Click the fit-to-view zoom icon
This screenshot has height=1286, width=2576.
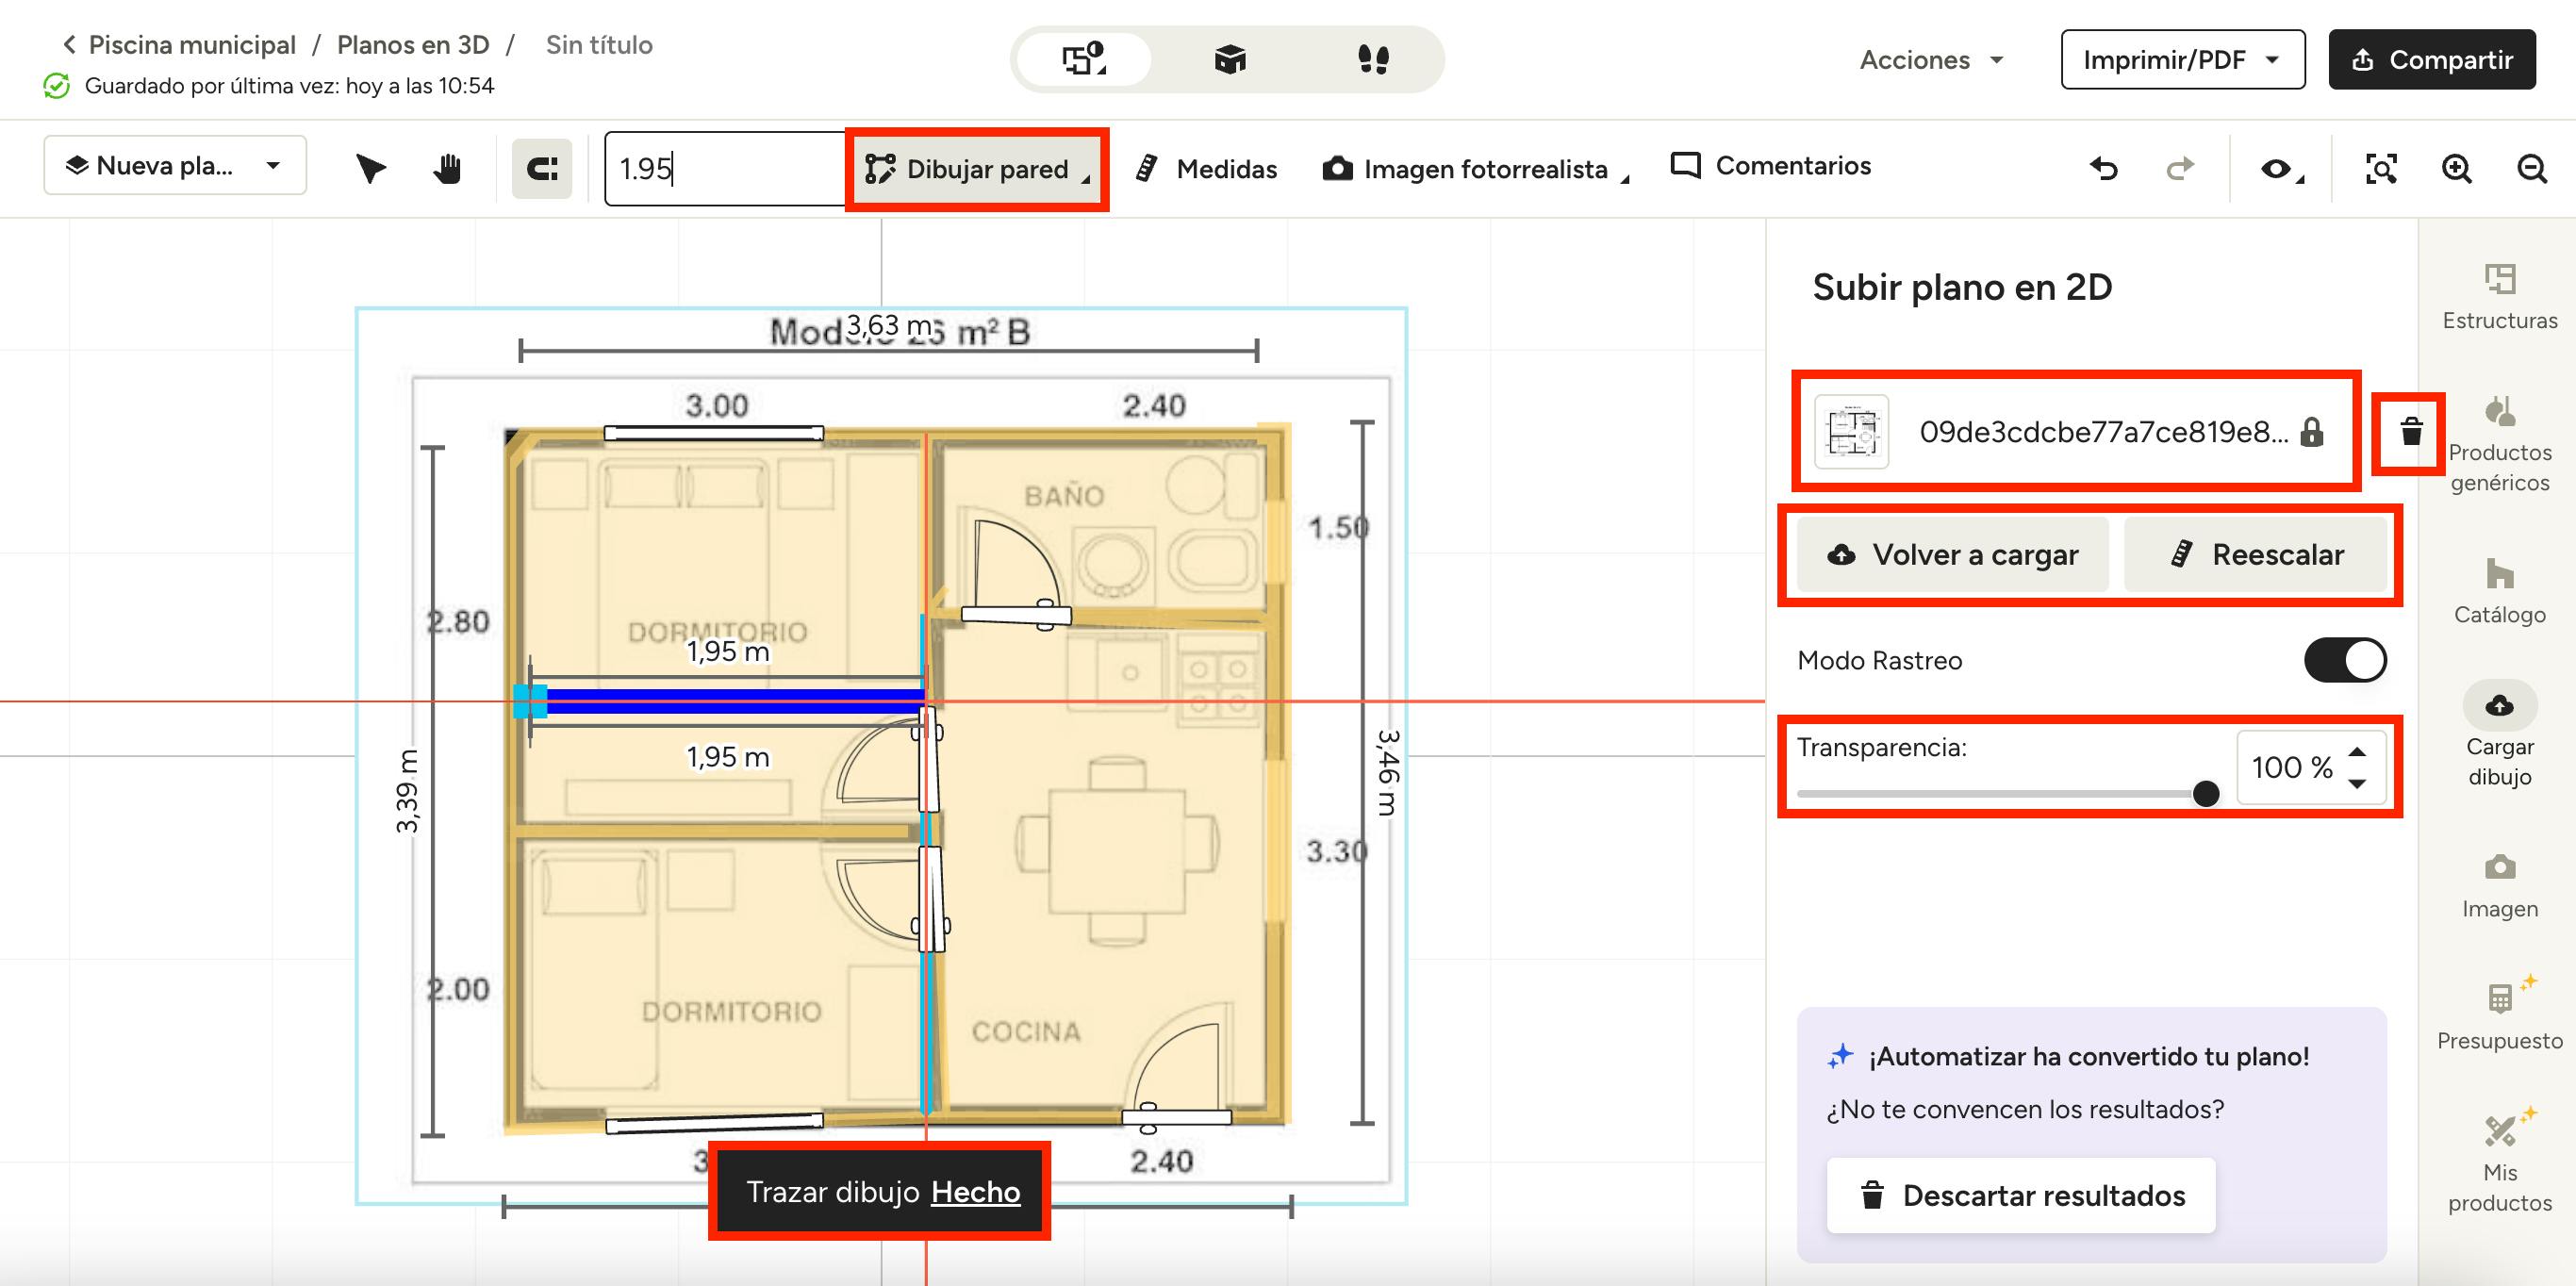pyautogui.click(x=2381, y=168)
